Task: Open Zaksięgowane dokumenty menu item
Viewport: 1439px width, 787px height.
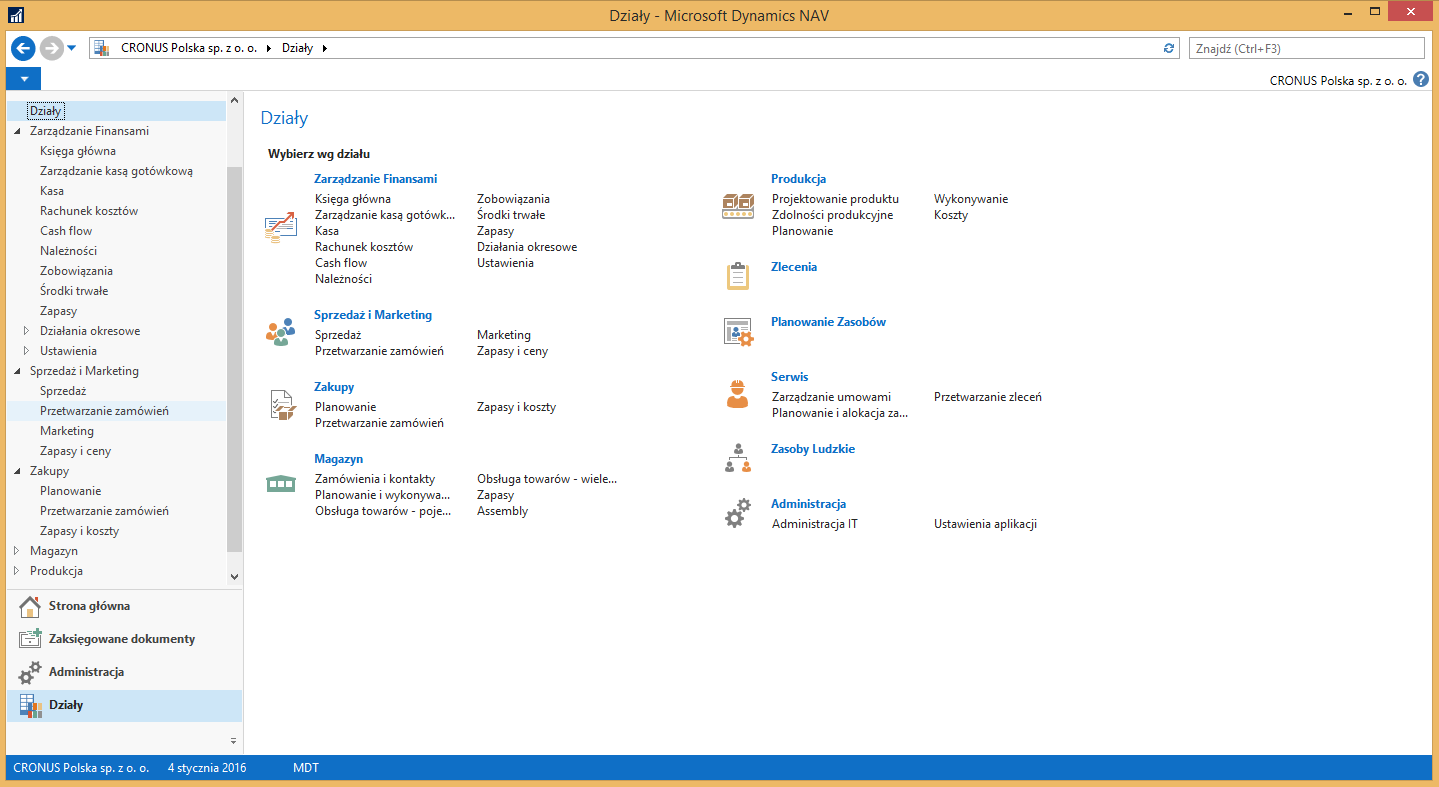Action: tap(124, 639)
